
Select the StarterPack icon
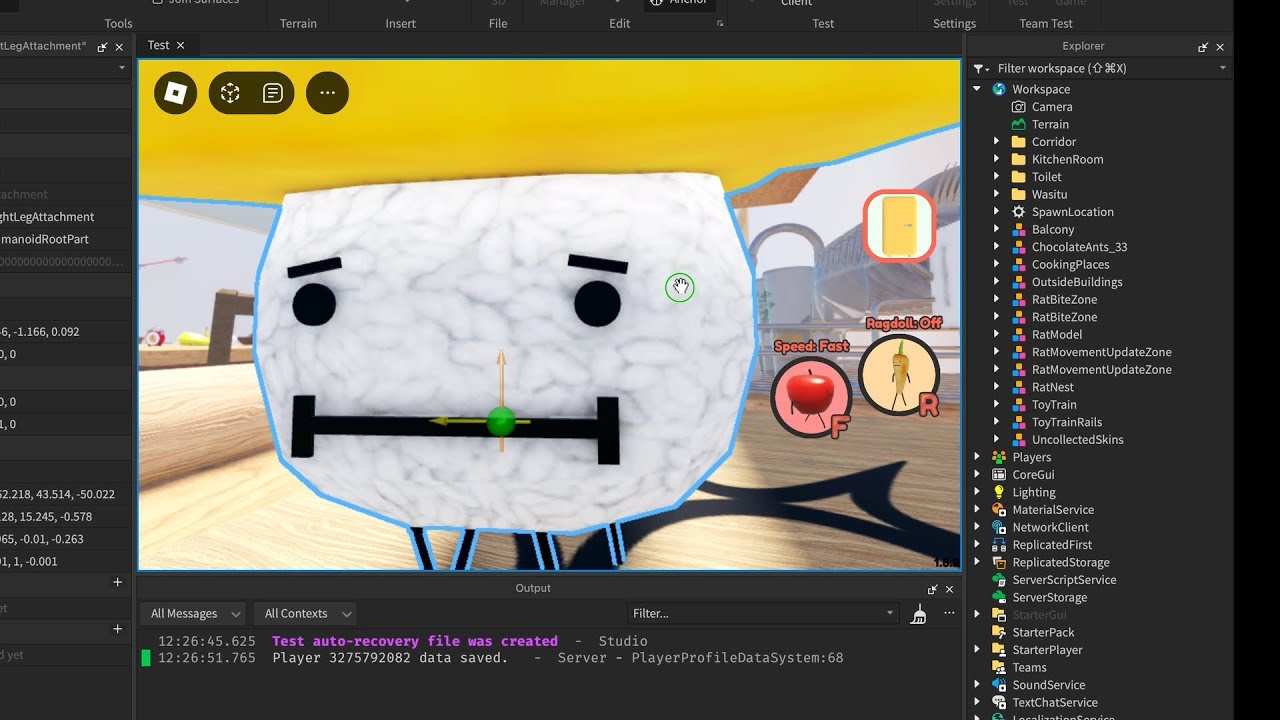pyautogui.click(x=998, y=632)
